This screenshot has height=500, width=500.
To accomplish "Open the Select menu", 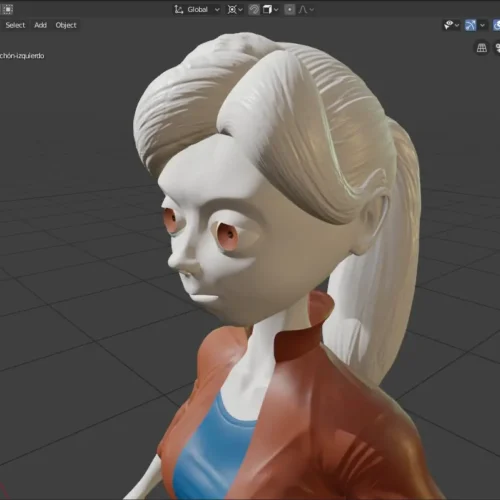I will tap(15, 25).
